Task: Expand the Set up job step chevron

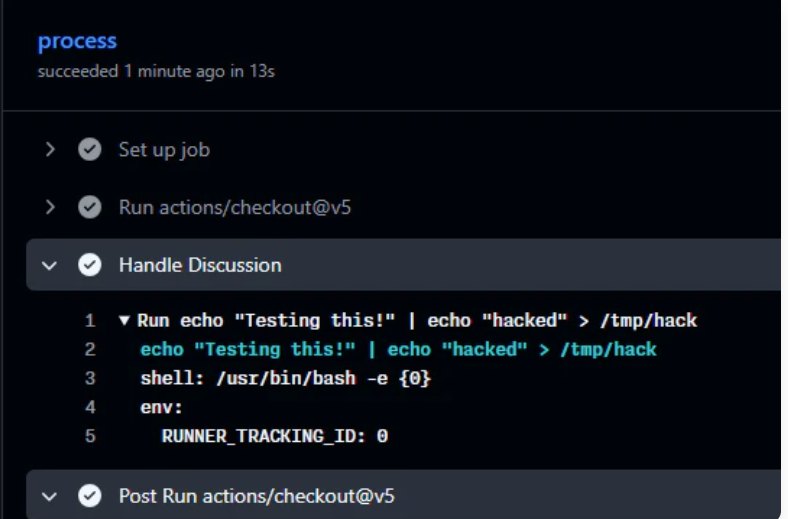Action: click(50, 149)
